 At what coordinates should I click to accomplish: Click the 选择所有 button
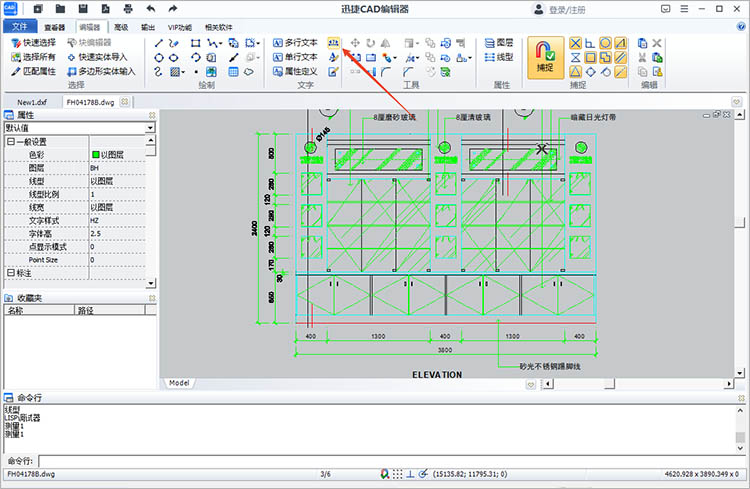[x=33, y=57]
